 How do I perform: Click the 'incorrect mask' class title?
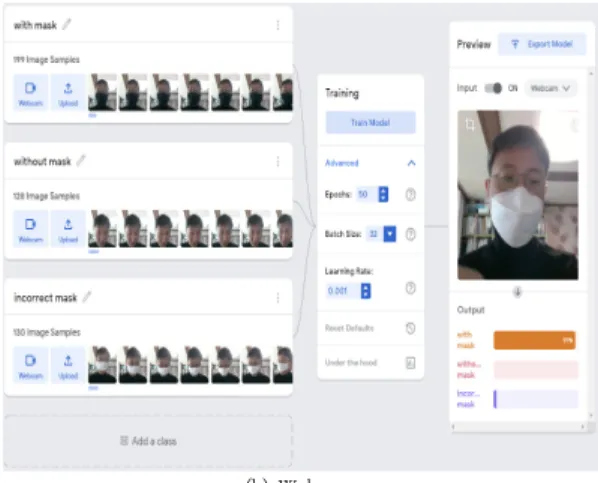pyautogui.click(x=45, y=298)
